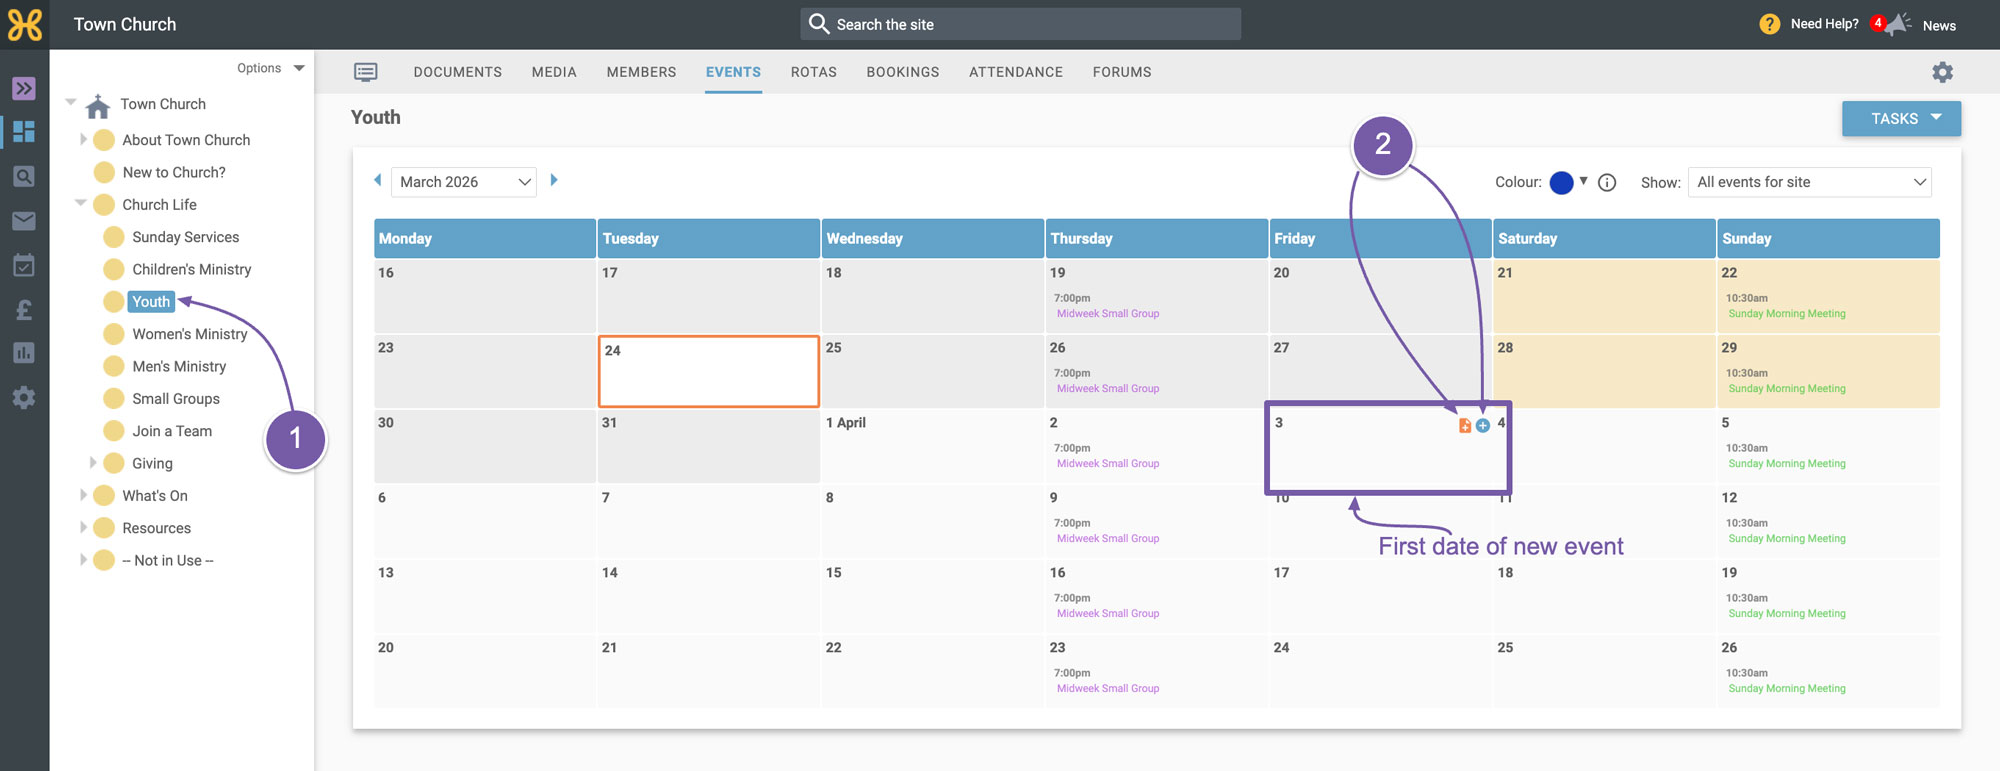This screenshot has height=771, width=2000.
Task: Open the page settings gear icon
Action: (x=1942, y=72)
